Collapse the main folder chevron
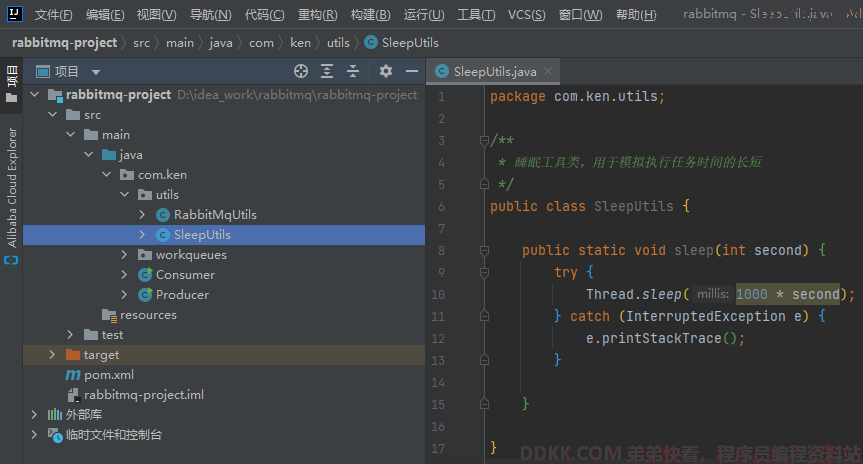 (x=70, y=134)
